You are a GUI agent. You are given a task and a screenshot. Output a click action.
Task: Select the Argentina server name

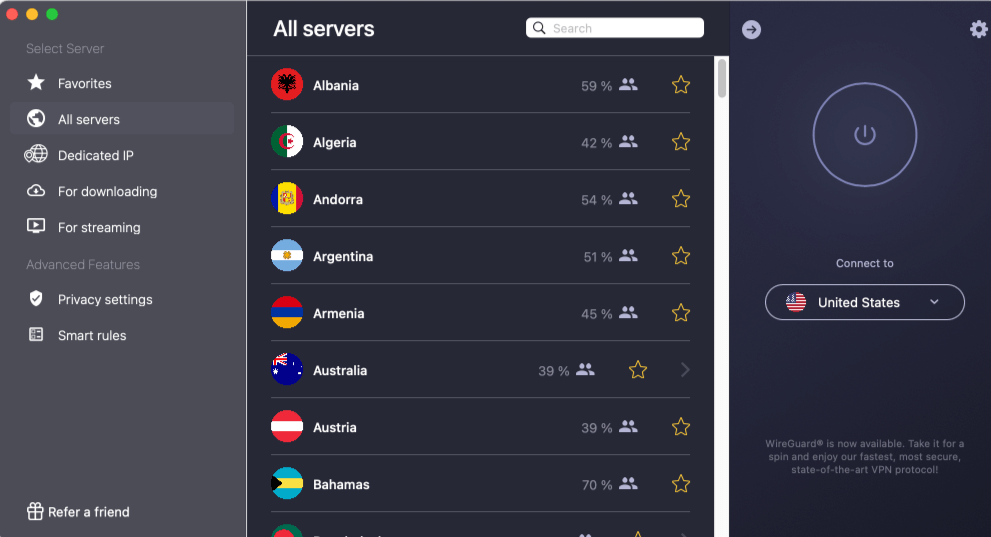pos(343,256)
